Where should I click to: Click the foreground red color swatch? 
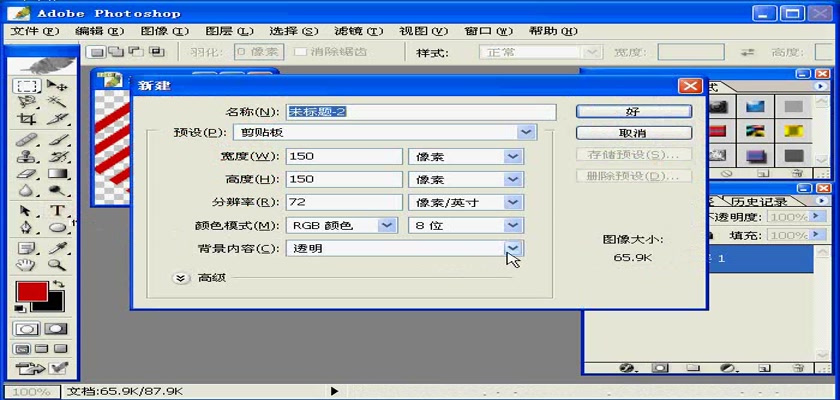32,291
